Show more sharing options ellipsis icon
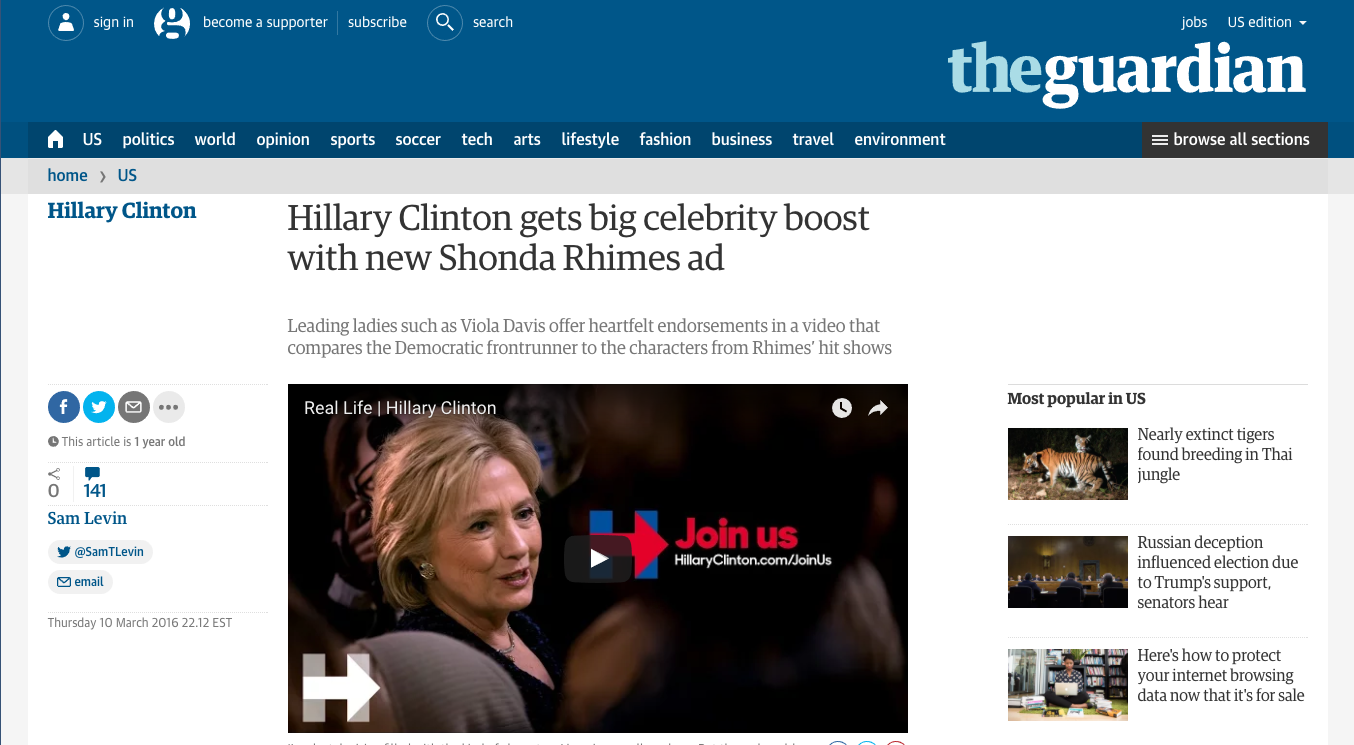This screenshot has height=745, width=1354. (169, 407)
